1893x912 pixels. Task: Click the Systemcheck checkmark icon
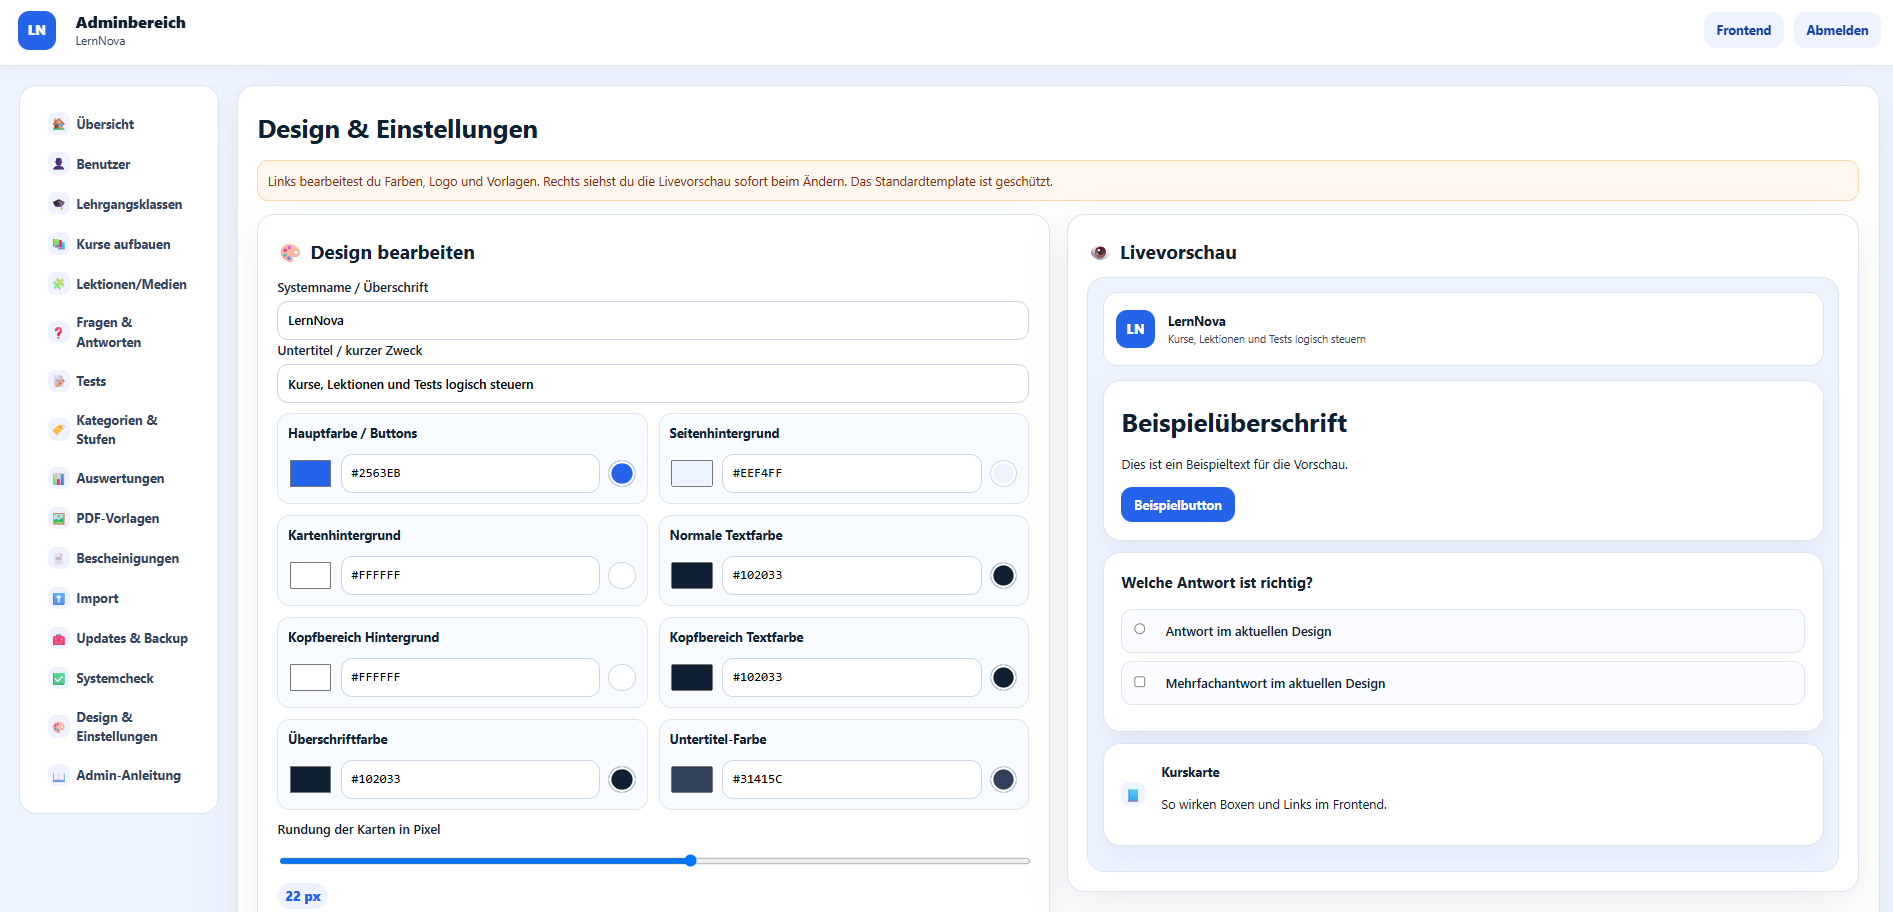pos(59,678)
